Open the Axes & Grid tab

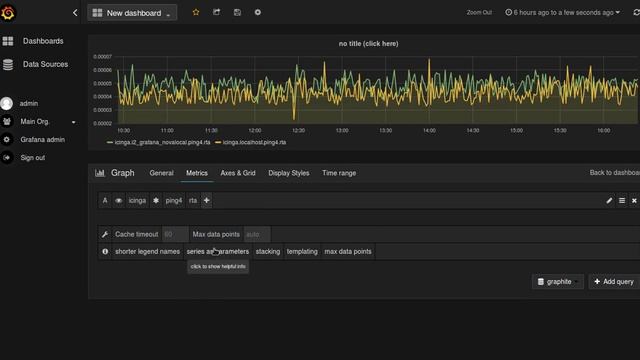click(x=238, y=173)
